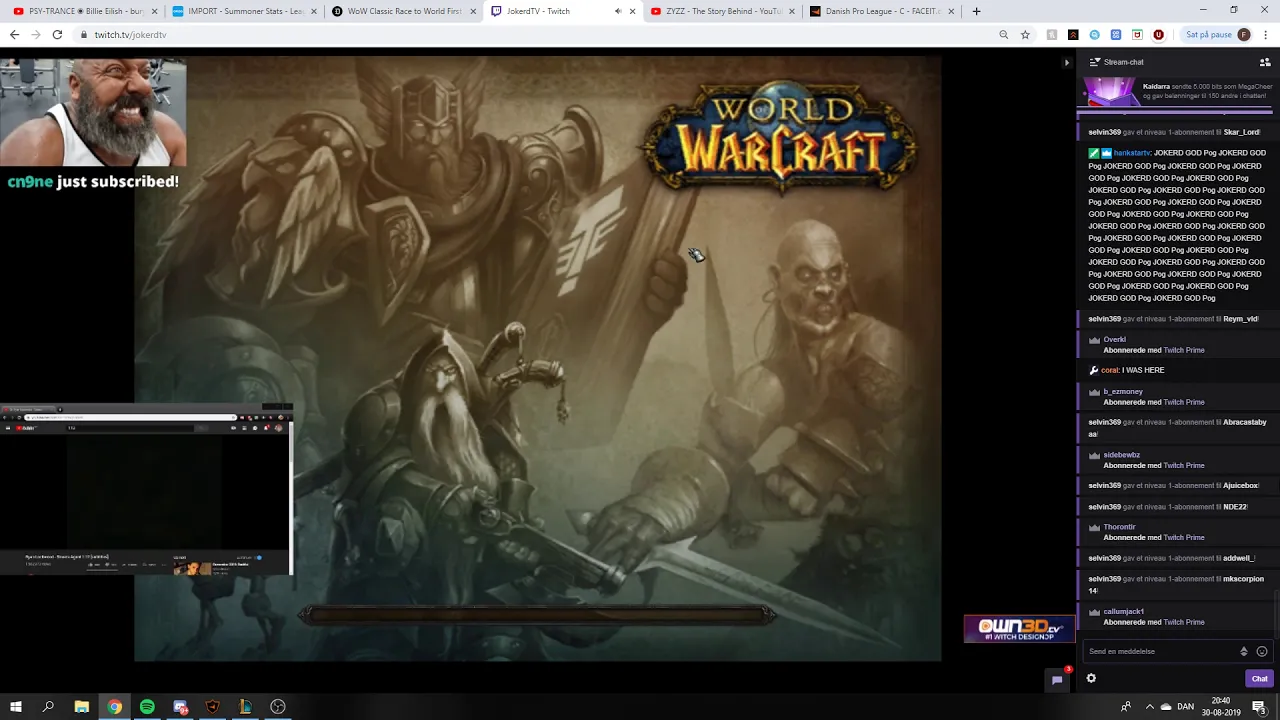
Task: Open the uBlock Origin extension icon
Action: 1158,34
